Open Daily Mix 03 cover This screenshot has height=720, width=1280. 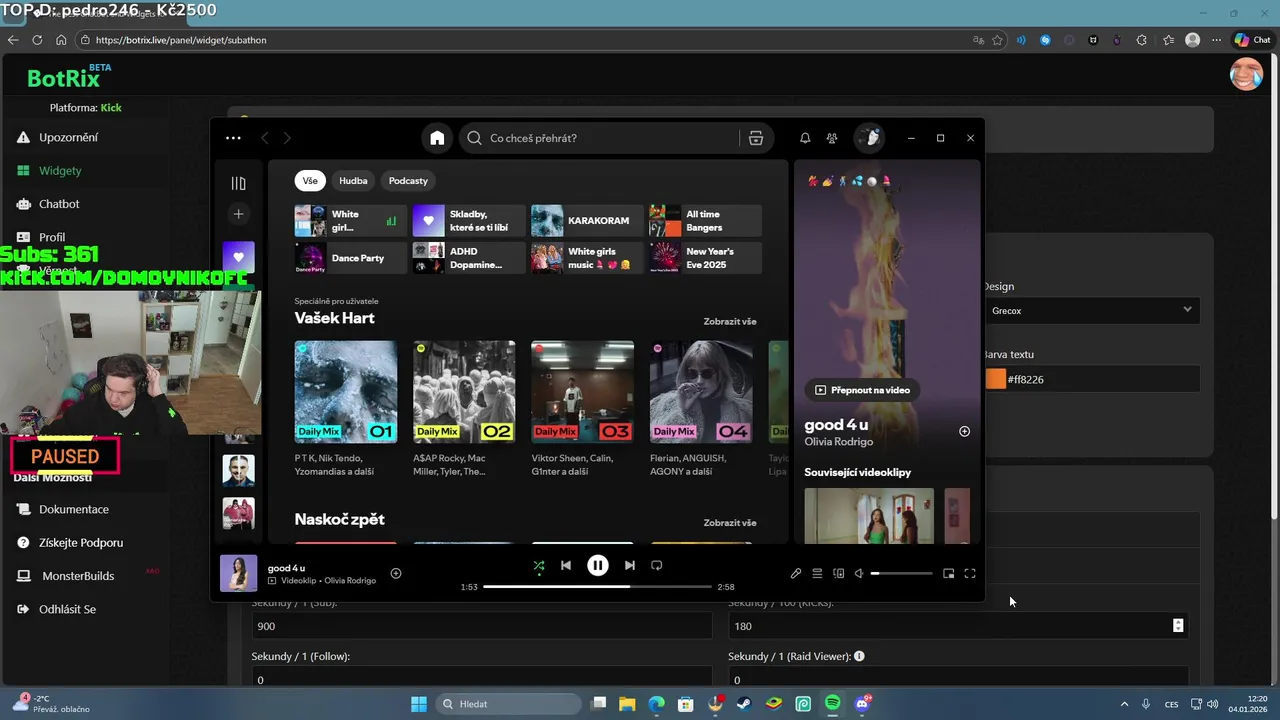pos(582,392)
